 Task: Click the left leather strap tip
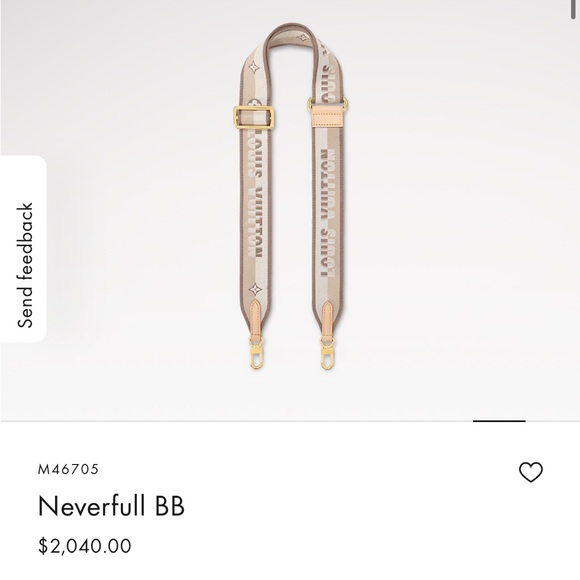[x=256, y=319]
